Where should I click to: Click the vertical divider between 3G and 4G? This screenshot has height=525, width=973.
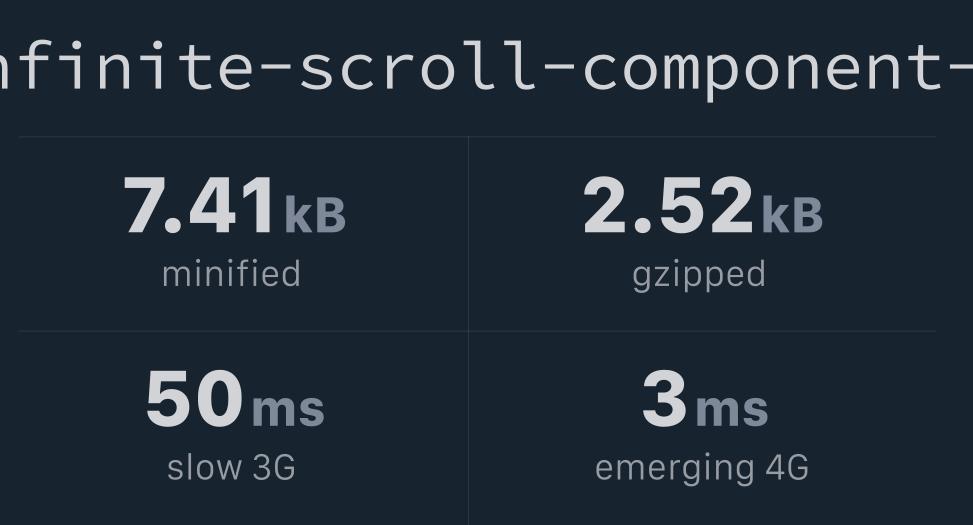[469, 428]
